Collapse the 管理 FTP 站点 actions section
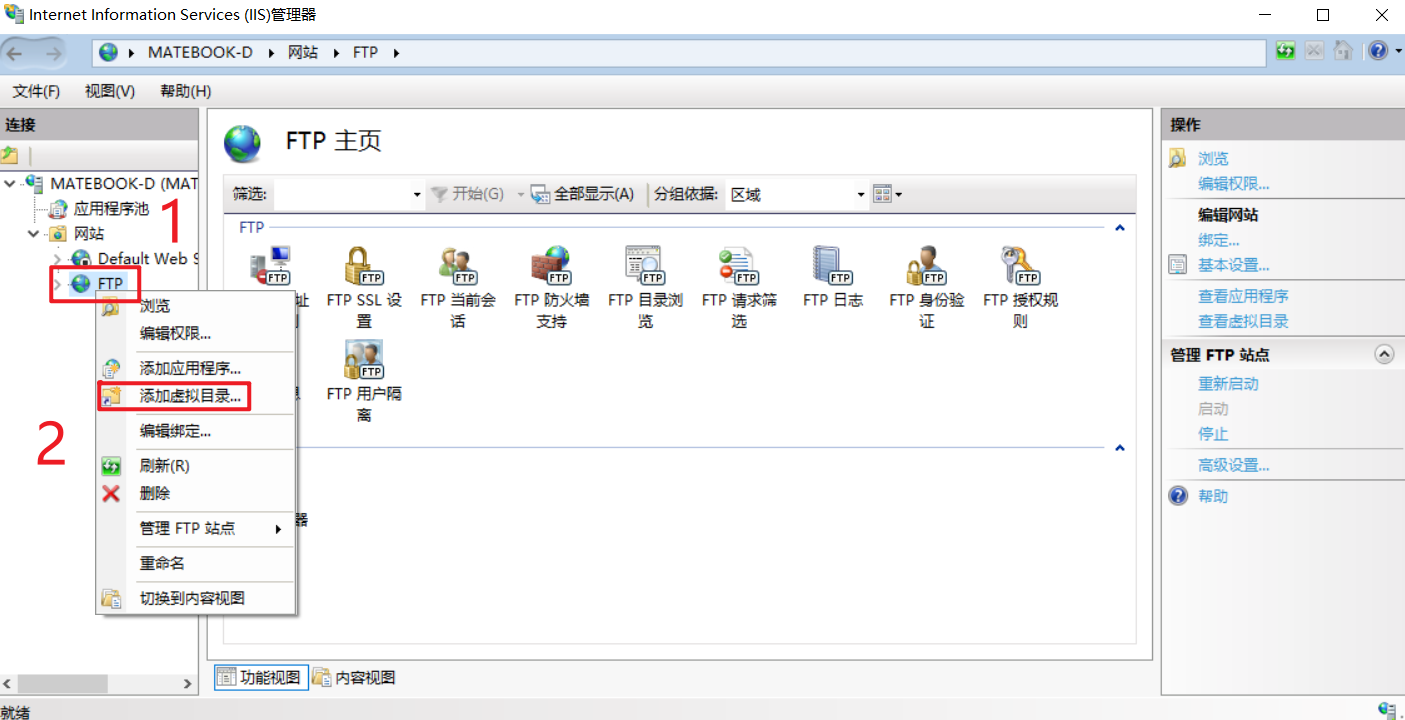The width and height of the screenshot is (1405, 720). point(1384,354)
